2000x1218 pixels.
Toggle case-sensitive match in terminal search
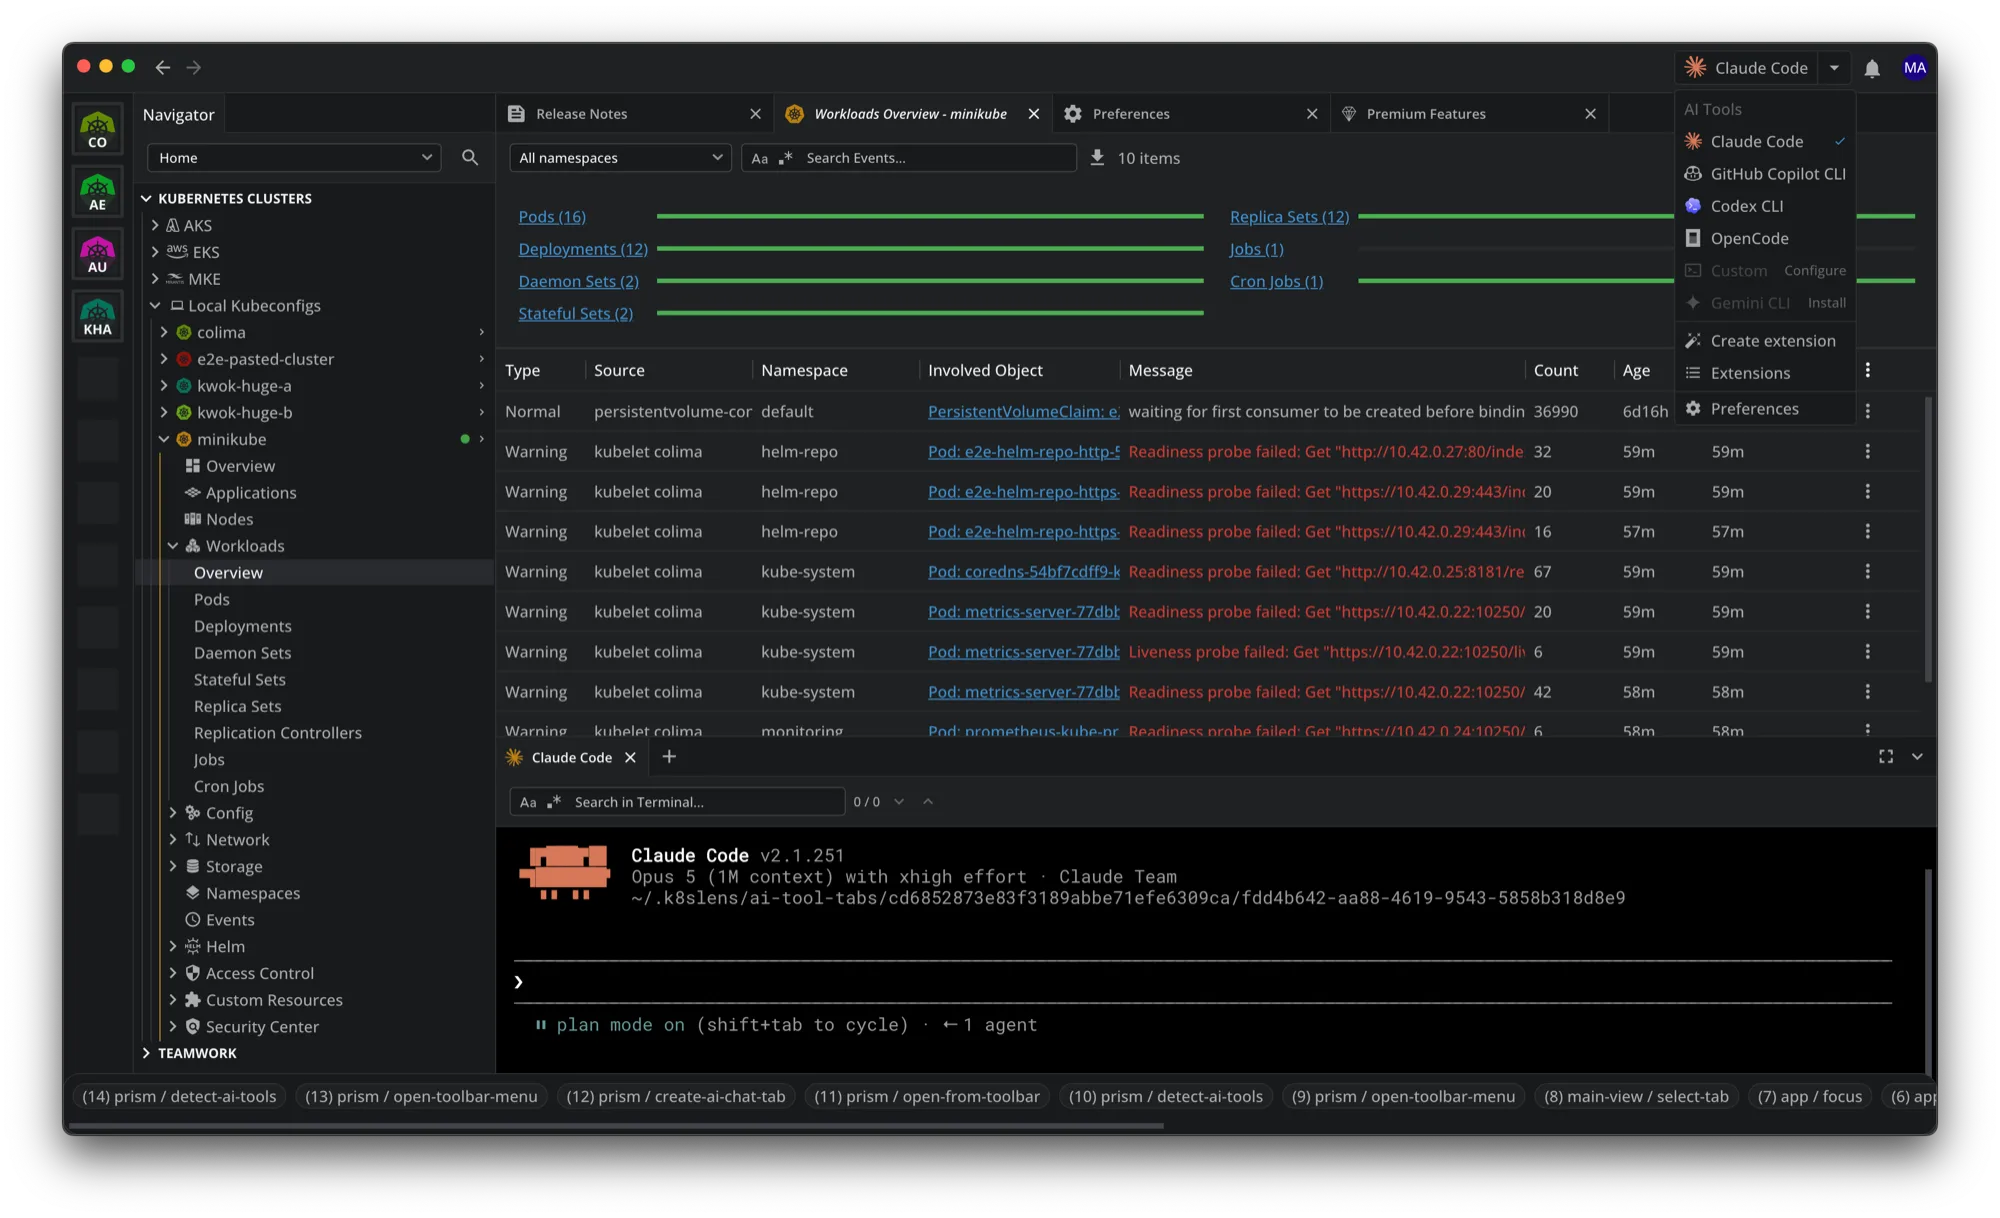pyautogui.click(x=528, y=802)
